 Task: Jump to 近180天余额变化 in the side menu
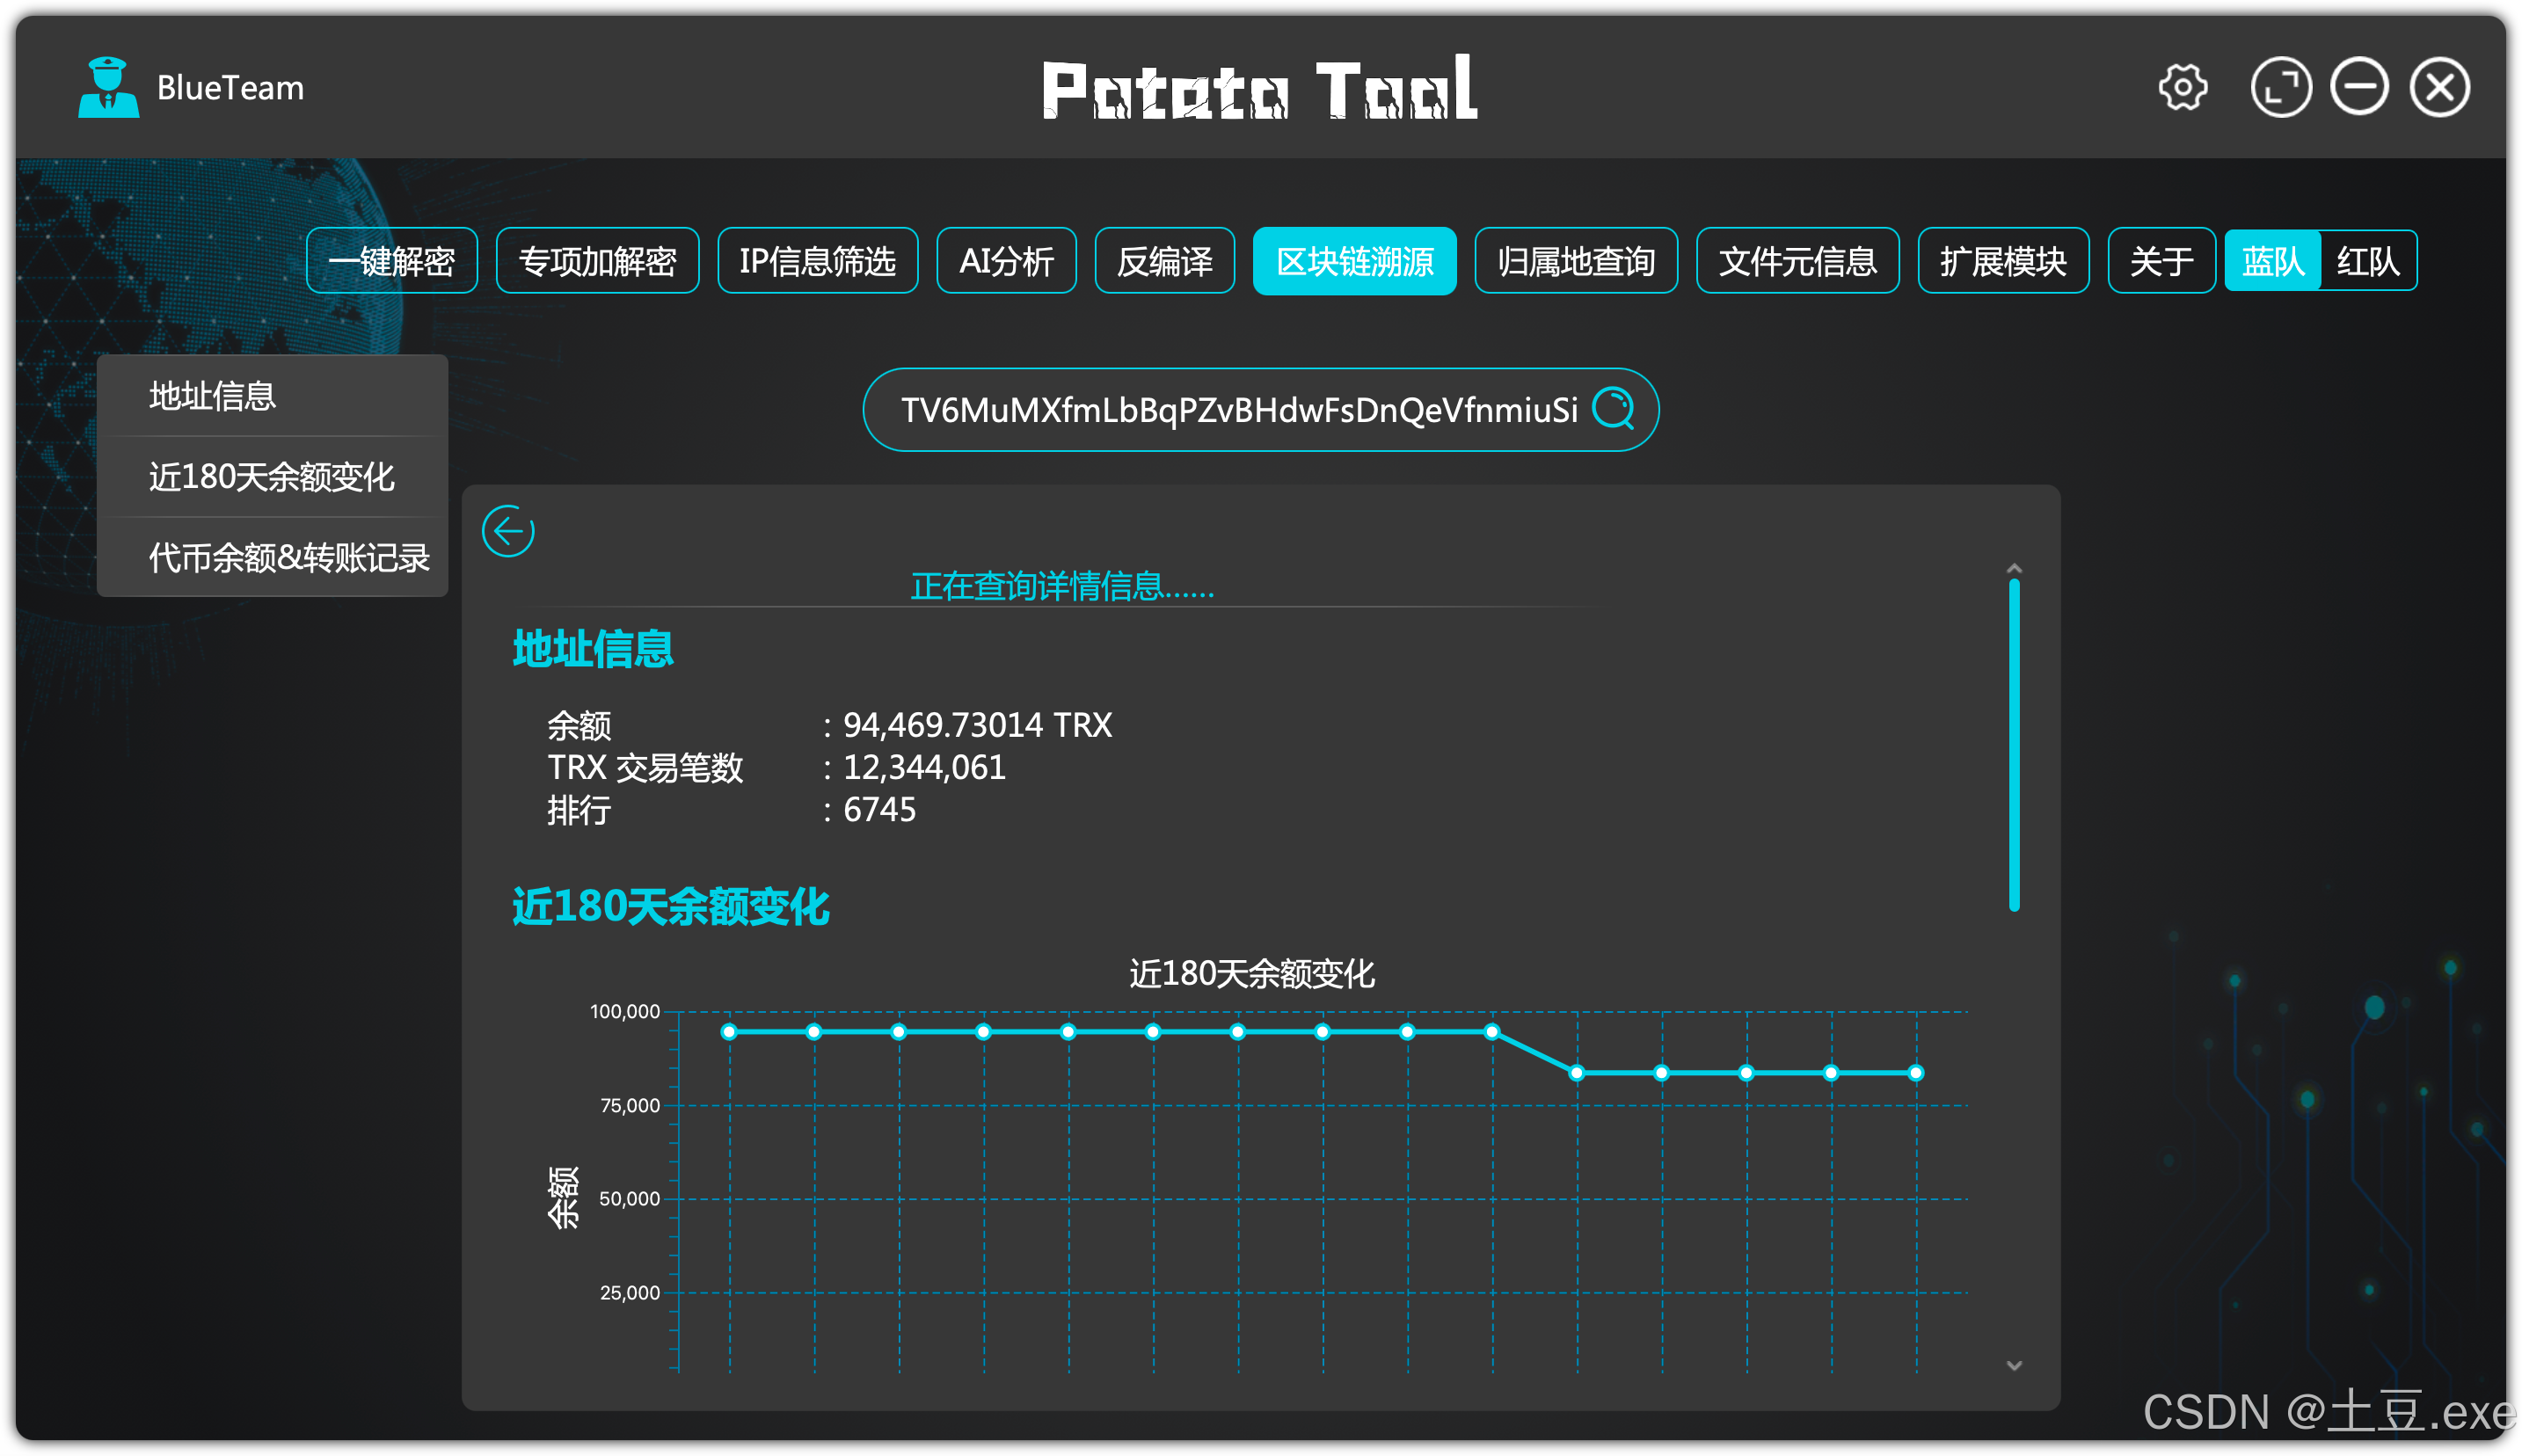[272, 477]
